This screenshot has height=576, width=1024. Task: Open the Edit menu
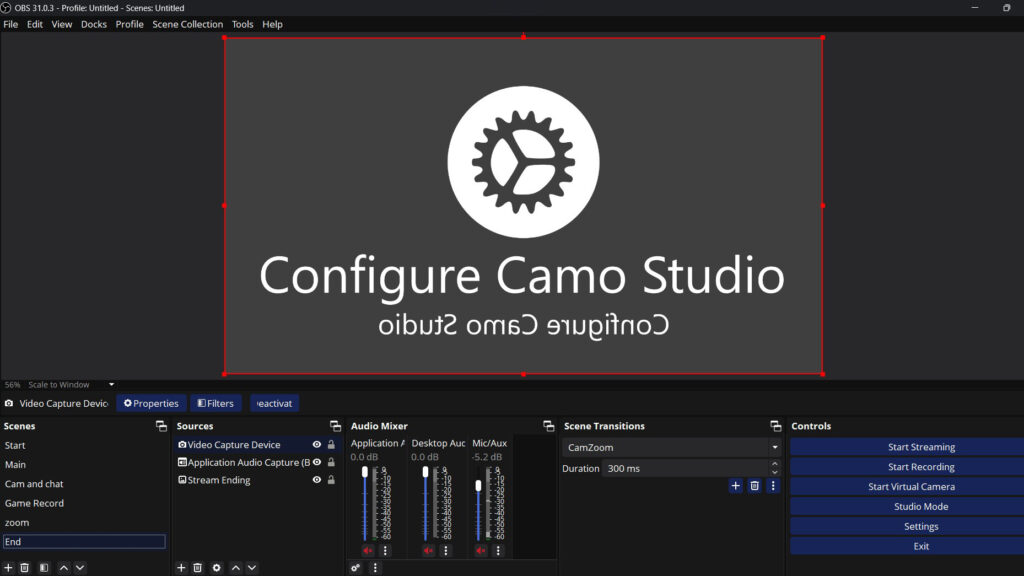coord(35,24)
